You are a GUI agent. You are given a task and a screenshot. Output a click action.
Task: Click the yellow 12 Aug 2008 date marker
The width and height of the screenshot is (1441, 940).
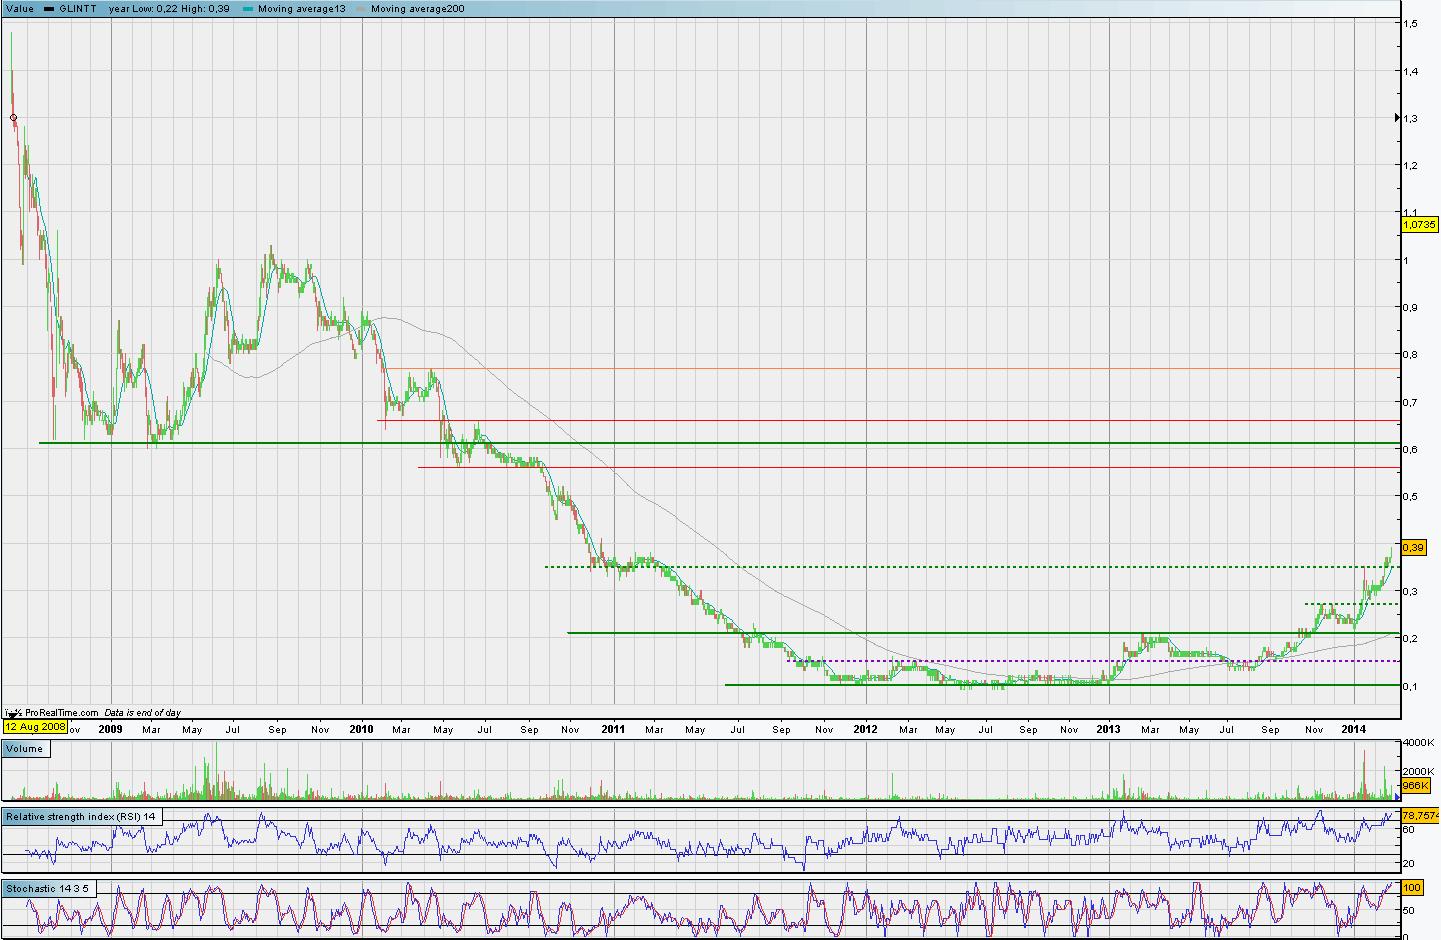pyautogui.click(x=35, y=727)
